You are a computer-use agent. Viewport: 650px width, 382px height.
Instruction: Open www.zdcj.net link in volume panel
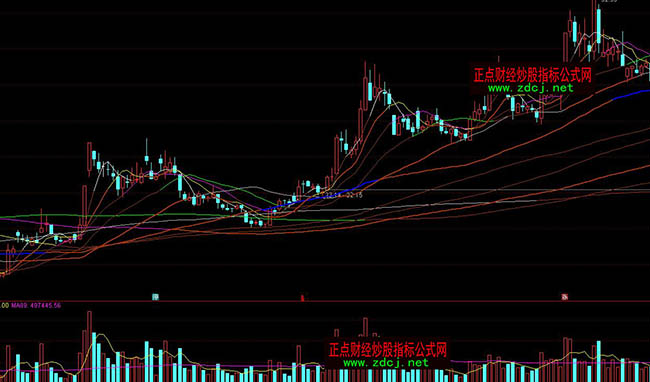click(386, 363)
